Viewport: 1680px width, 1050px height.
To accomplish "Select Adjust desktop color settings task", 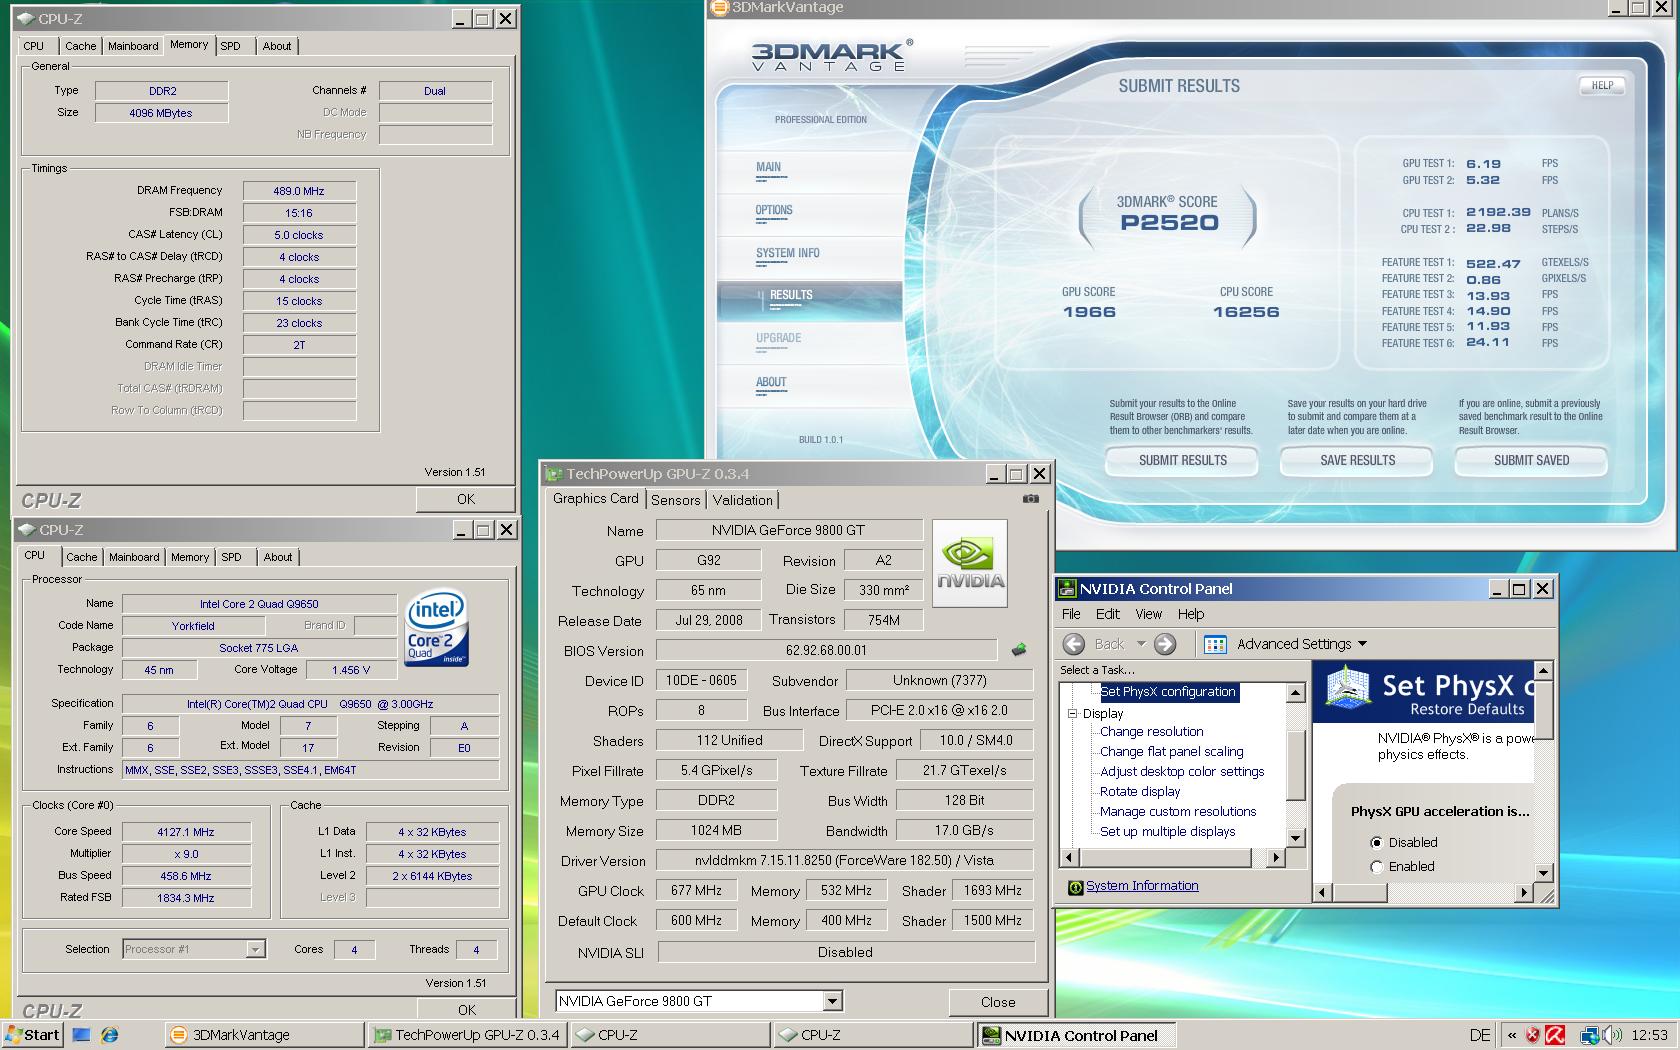I will pyautogui.click(x=1182, y=772).
